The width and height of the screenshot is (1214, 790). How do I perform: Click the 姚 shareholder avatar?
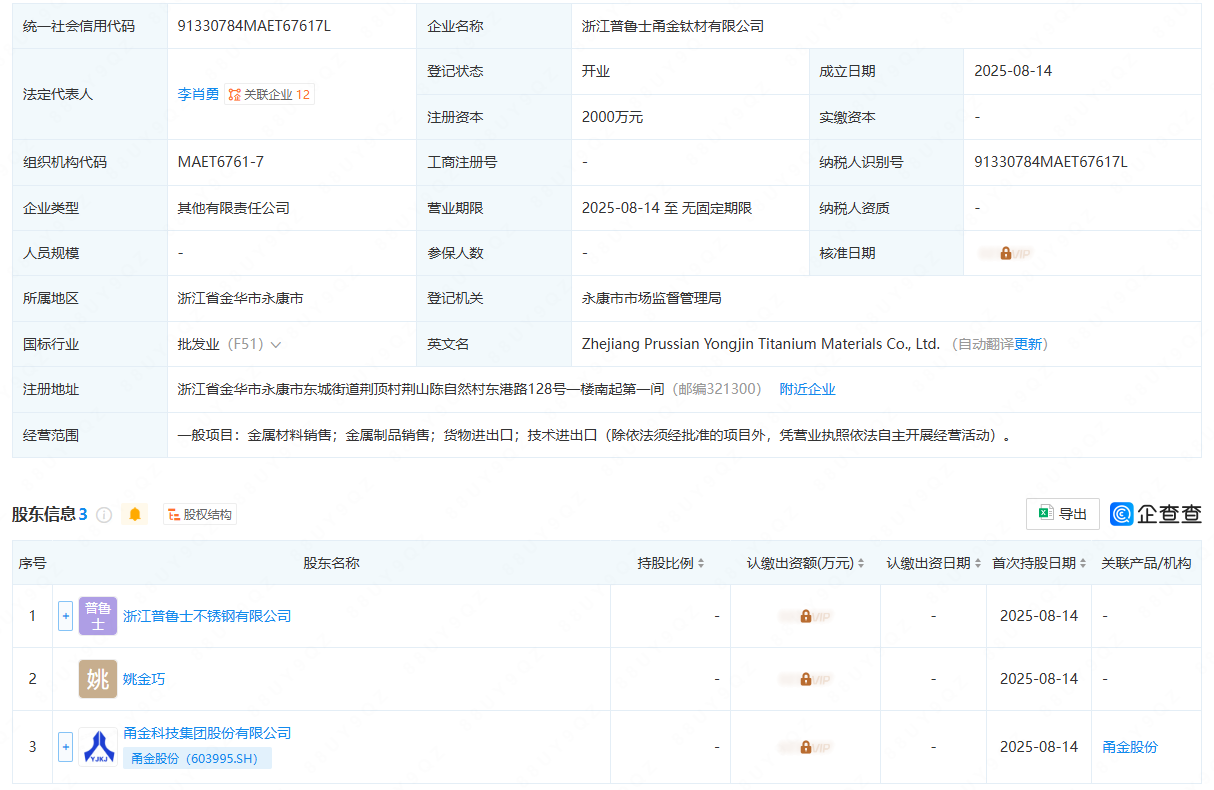[x=98, y=679]
